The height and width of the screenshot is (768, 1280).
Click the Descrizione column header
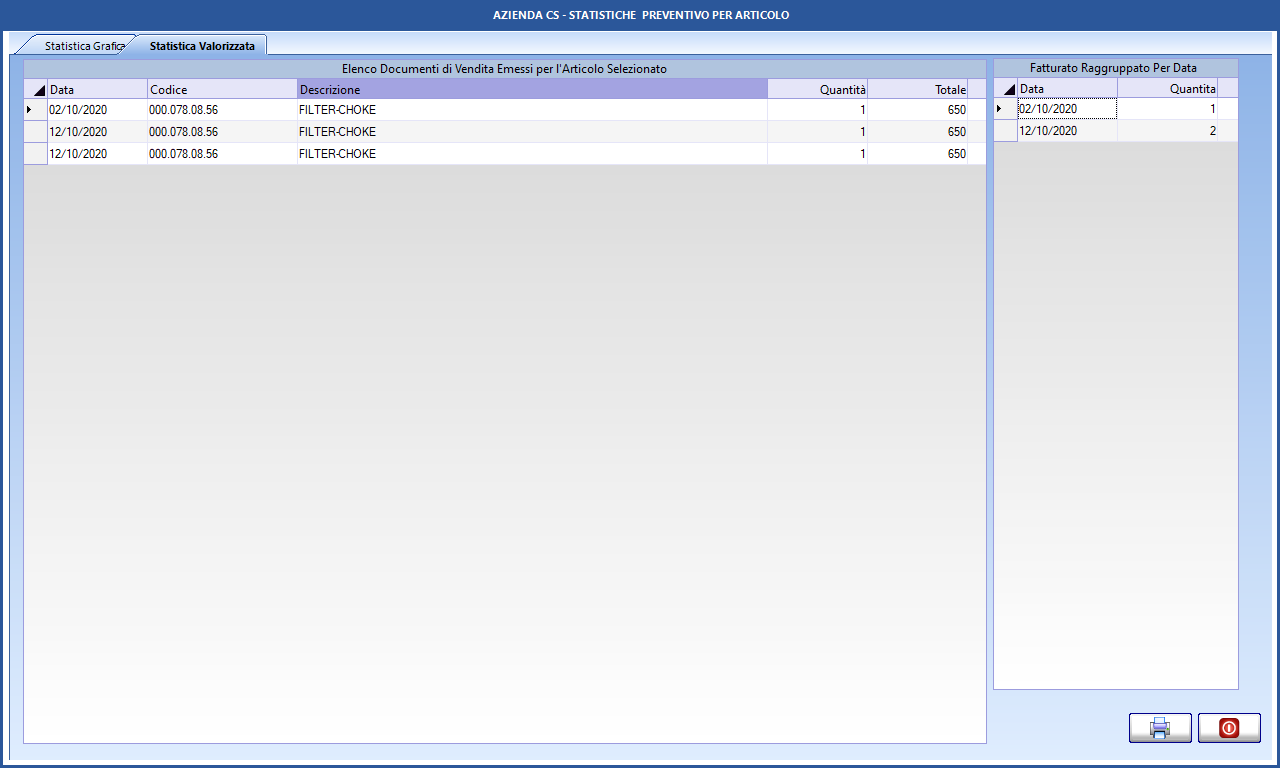(532, 89)
